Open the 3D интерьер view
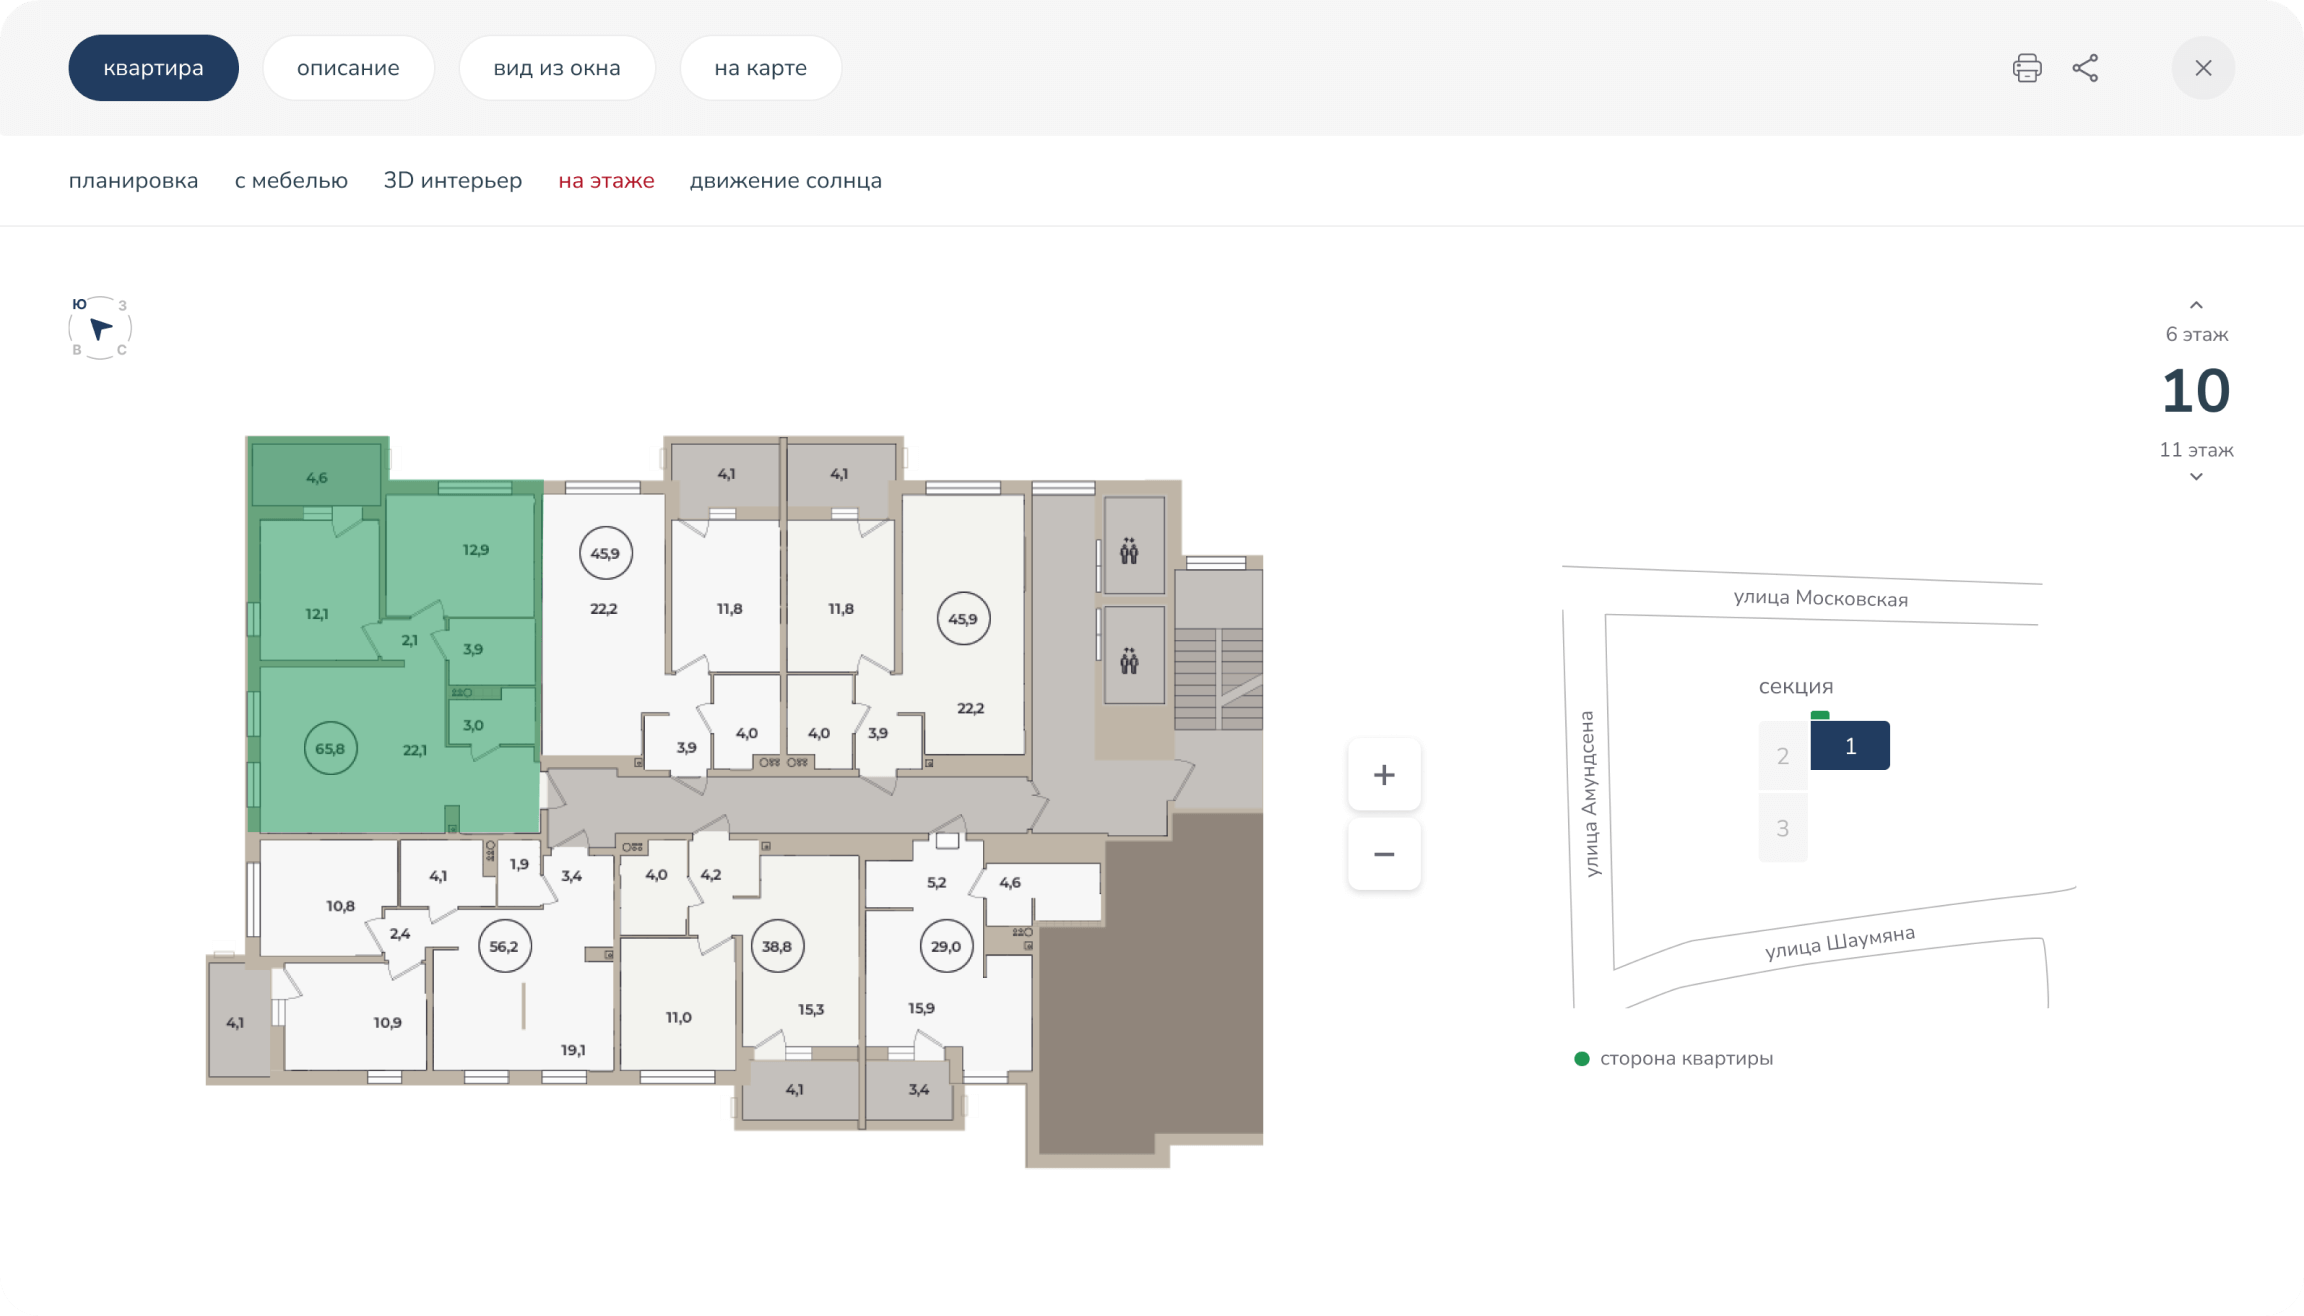 coord(453,181)
